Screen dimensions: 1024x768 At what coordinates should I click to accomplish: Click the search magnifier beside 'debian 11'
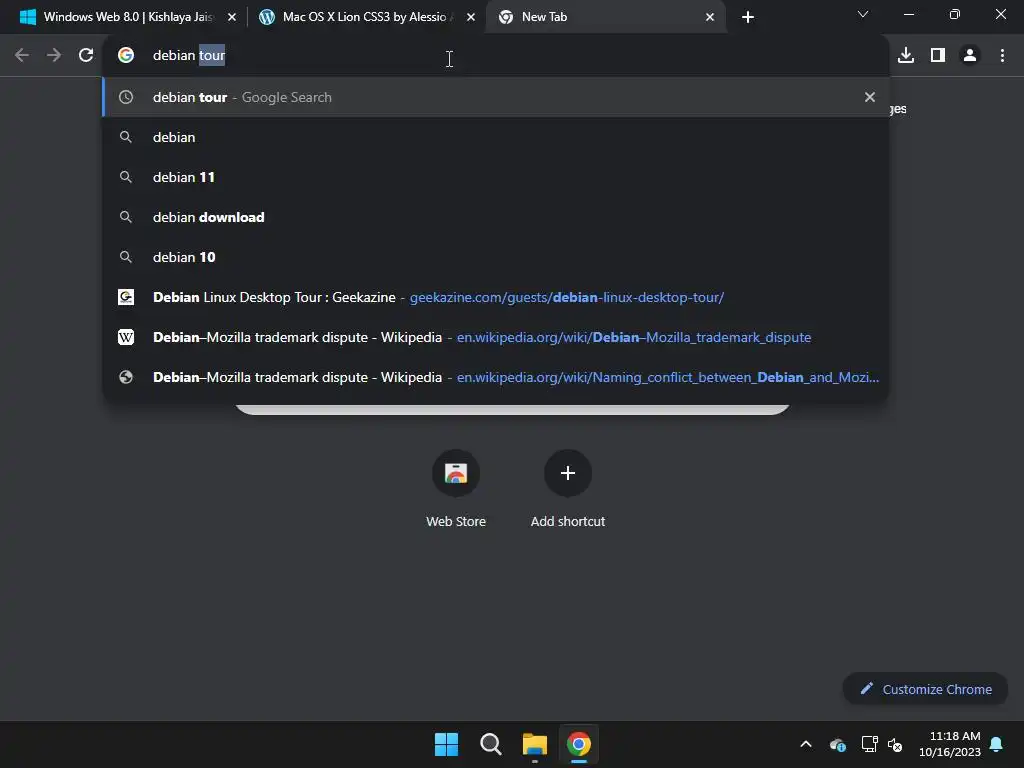pos(126,177)
